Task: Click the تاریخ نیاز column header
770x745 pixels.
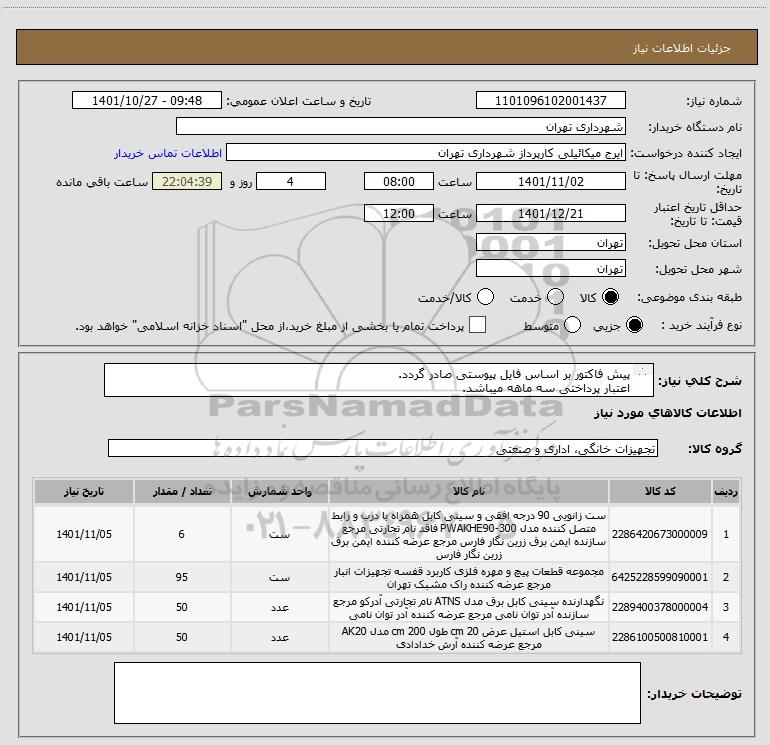Action: pos(84,491)
